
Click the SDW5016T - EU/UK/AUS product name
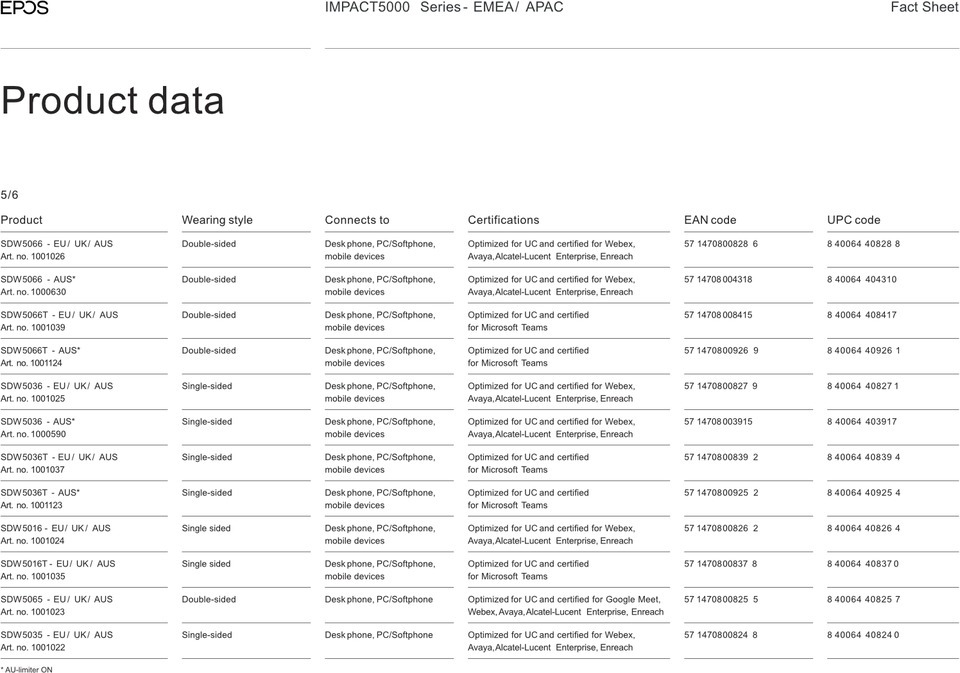58,563
